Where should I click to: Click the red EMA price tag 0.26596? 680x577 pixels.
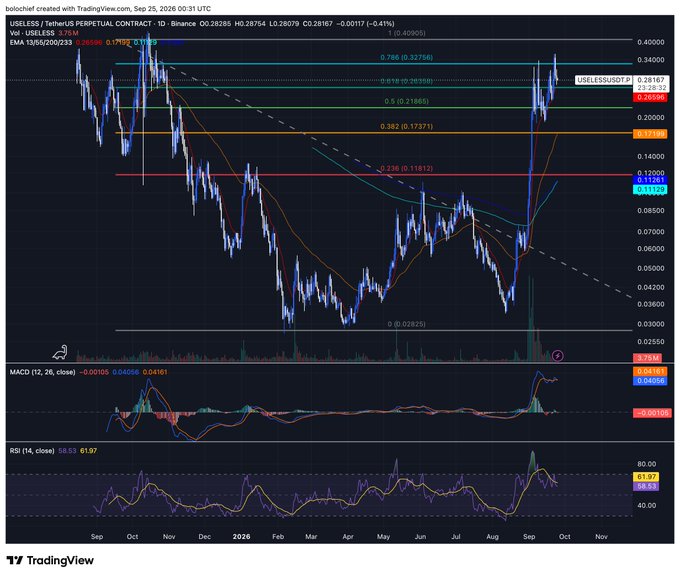651,97
